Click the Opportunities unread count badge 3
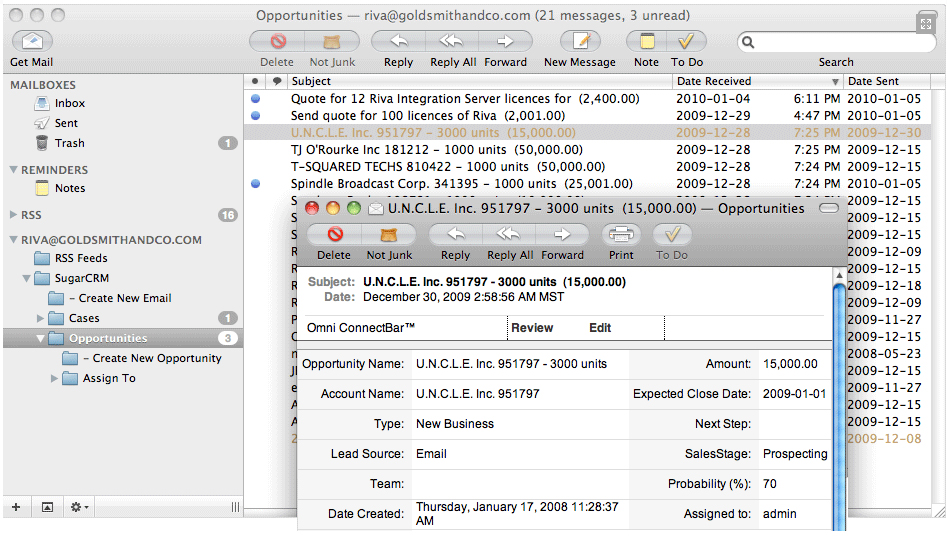Screen dimensions: 947x536 pyautogui.click(x=228, y=338)
